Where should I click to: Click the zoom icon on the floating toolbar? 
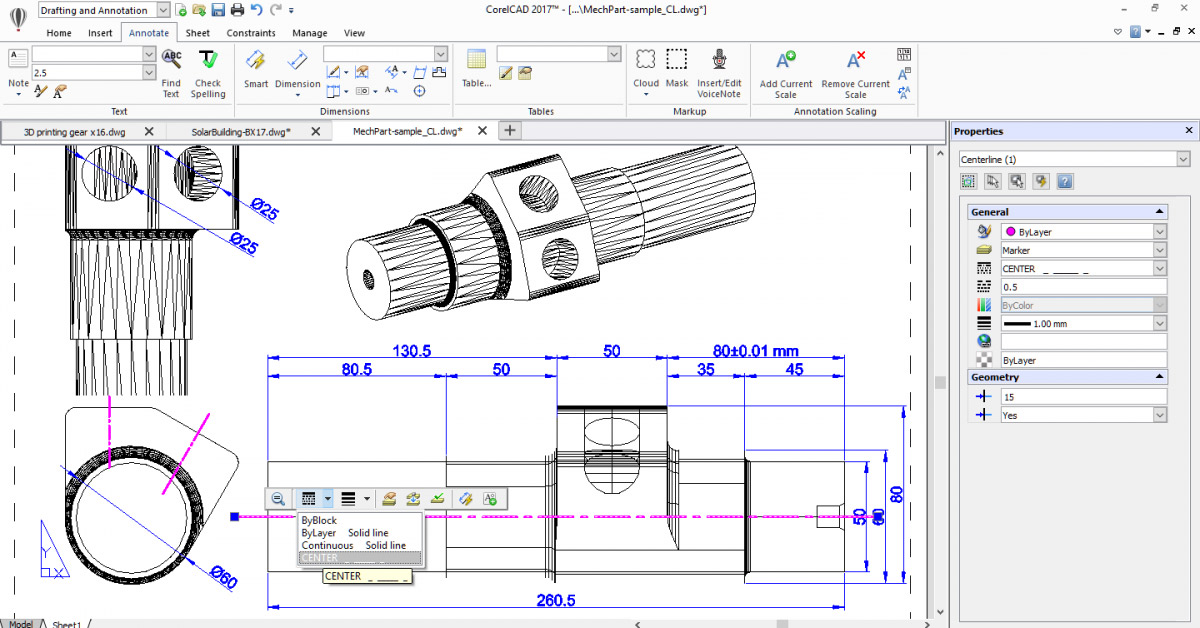[278, 498]
